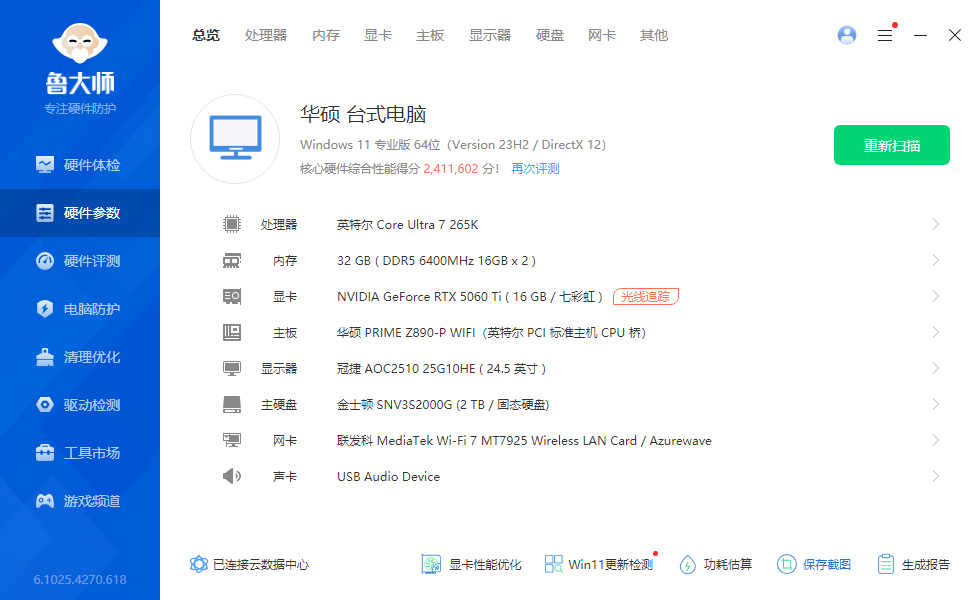Click the 显示器 monitor icon
This screenshot has width=980, height=600.
[232, 369]
